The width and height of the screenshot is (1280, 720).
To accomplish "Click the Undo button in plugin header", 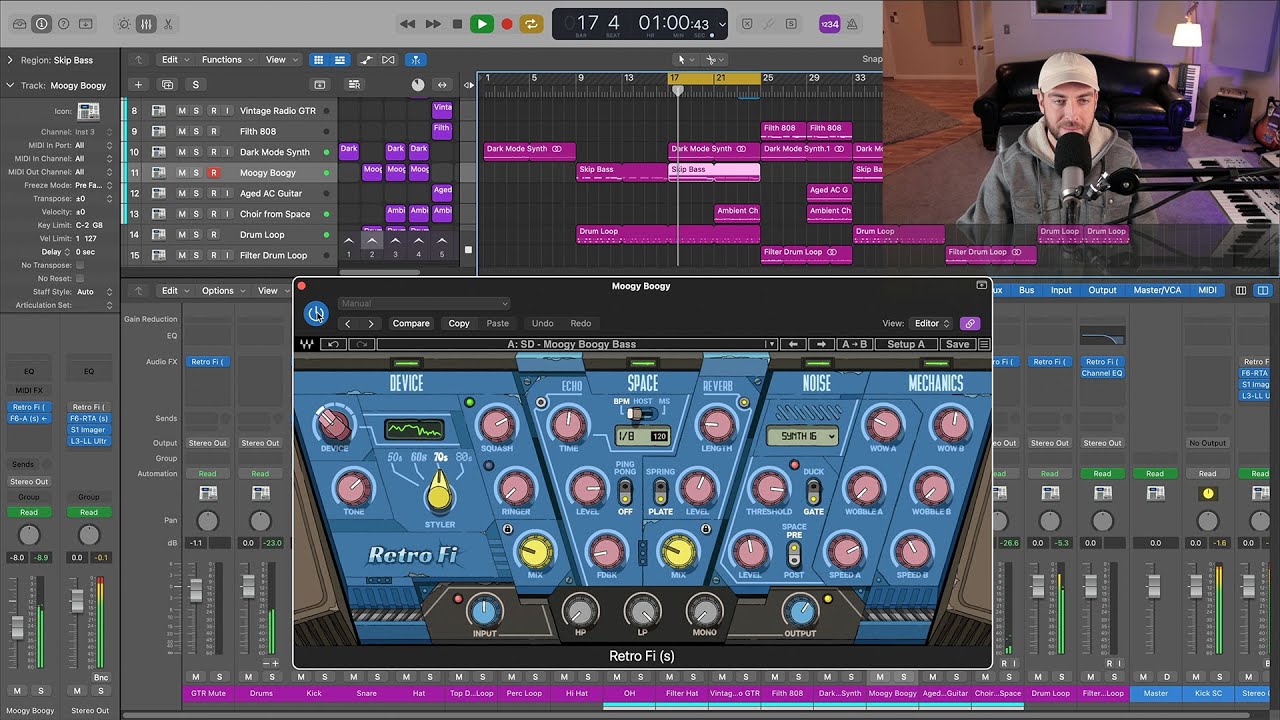I will (543, 324).
